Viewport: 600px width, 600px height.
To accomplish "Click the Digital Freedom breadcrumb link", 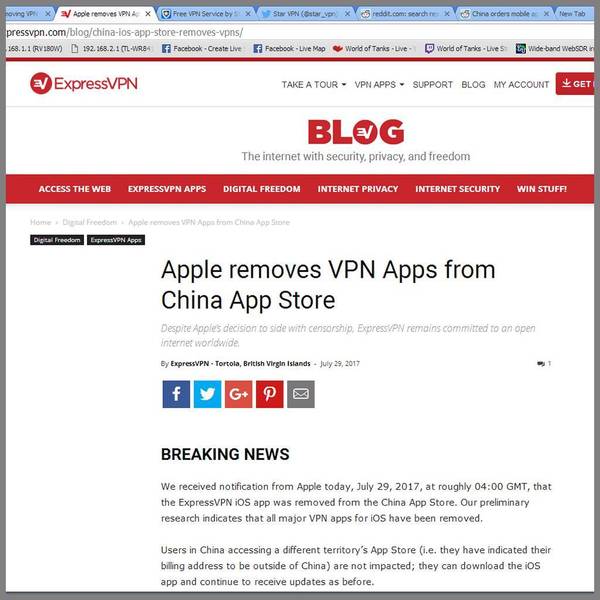I will [x=90, y=222].
